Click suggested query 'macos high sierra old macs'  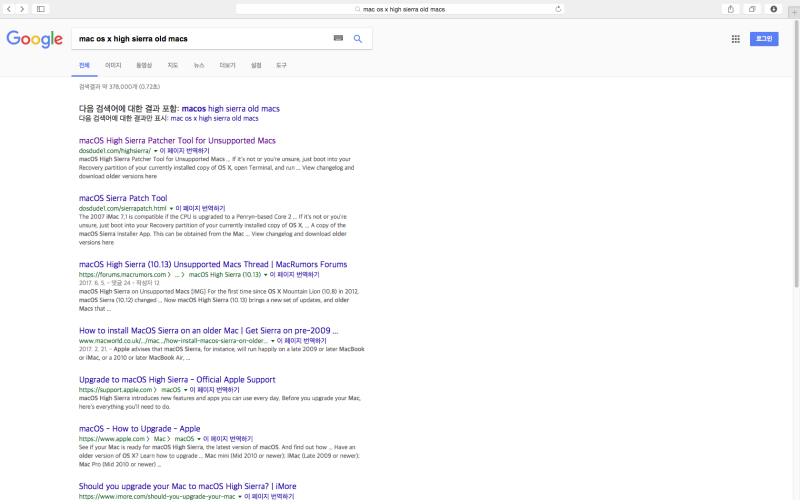[x=231, y=109]
